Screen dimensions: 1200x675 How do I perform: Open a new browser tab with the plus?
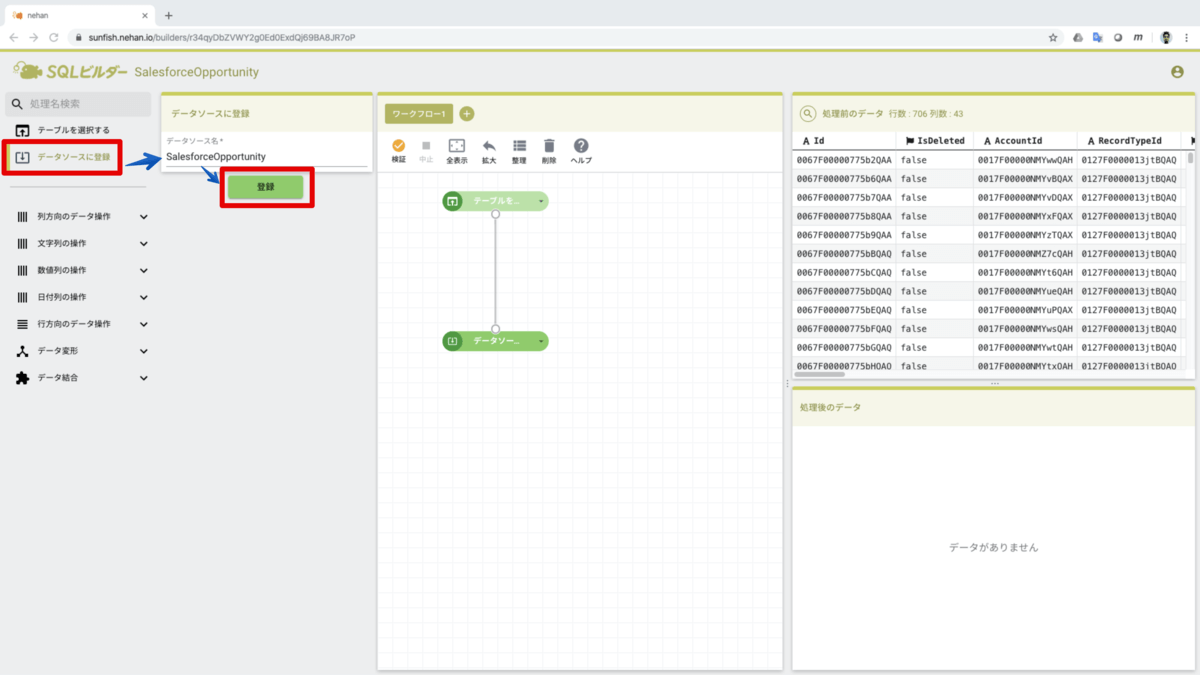click(x=168, y=15)
